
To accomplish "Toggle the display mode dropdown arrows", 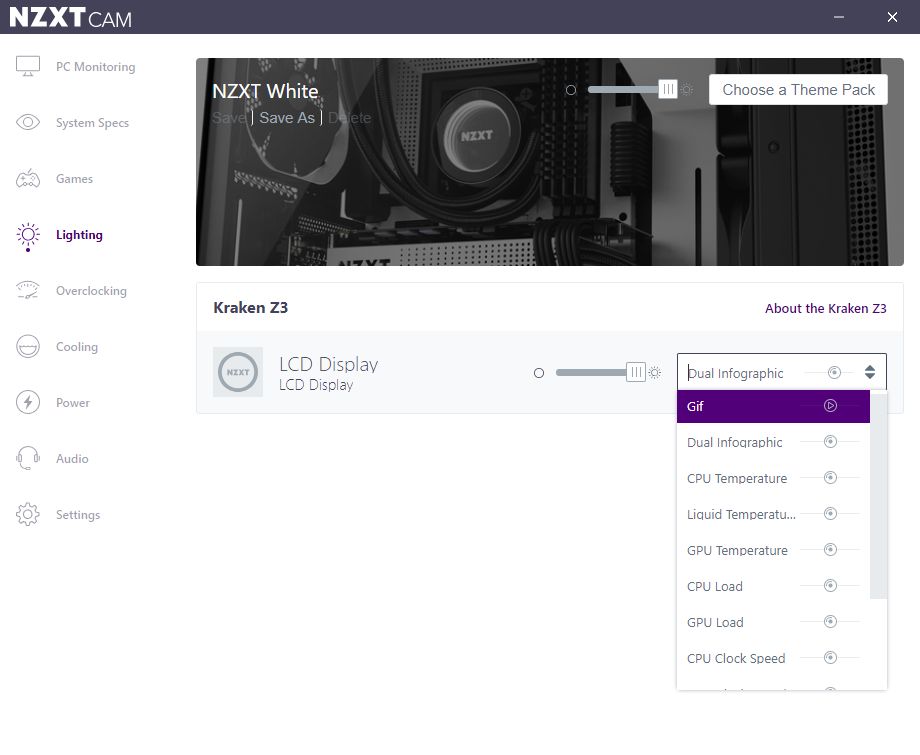I will [870, 372].
